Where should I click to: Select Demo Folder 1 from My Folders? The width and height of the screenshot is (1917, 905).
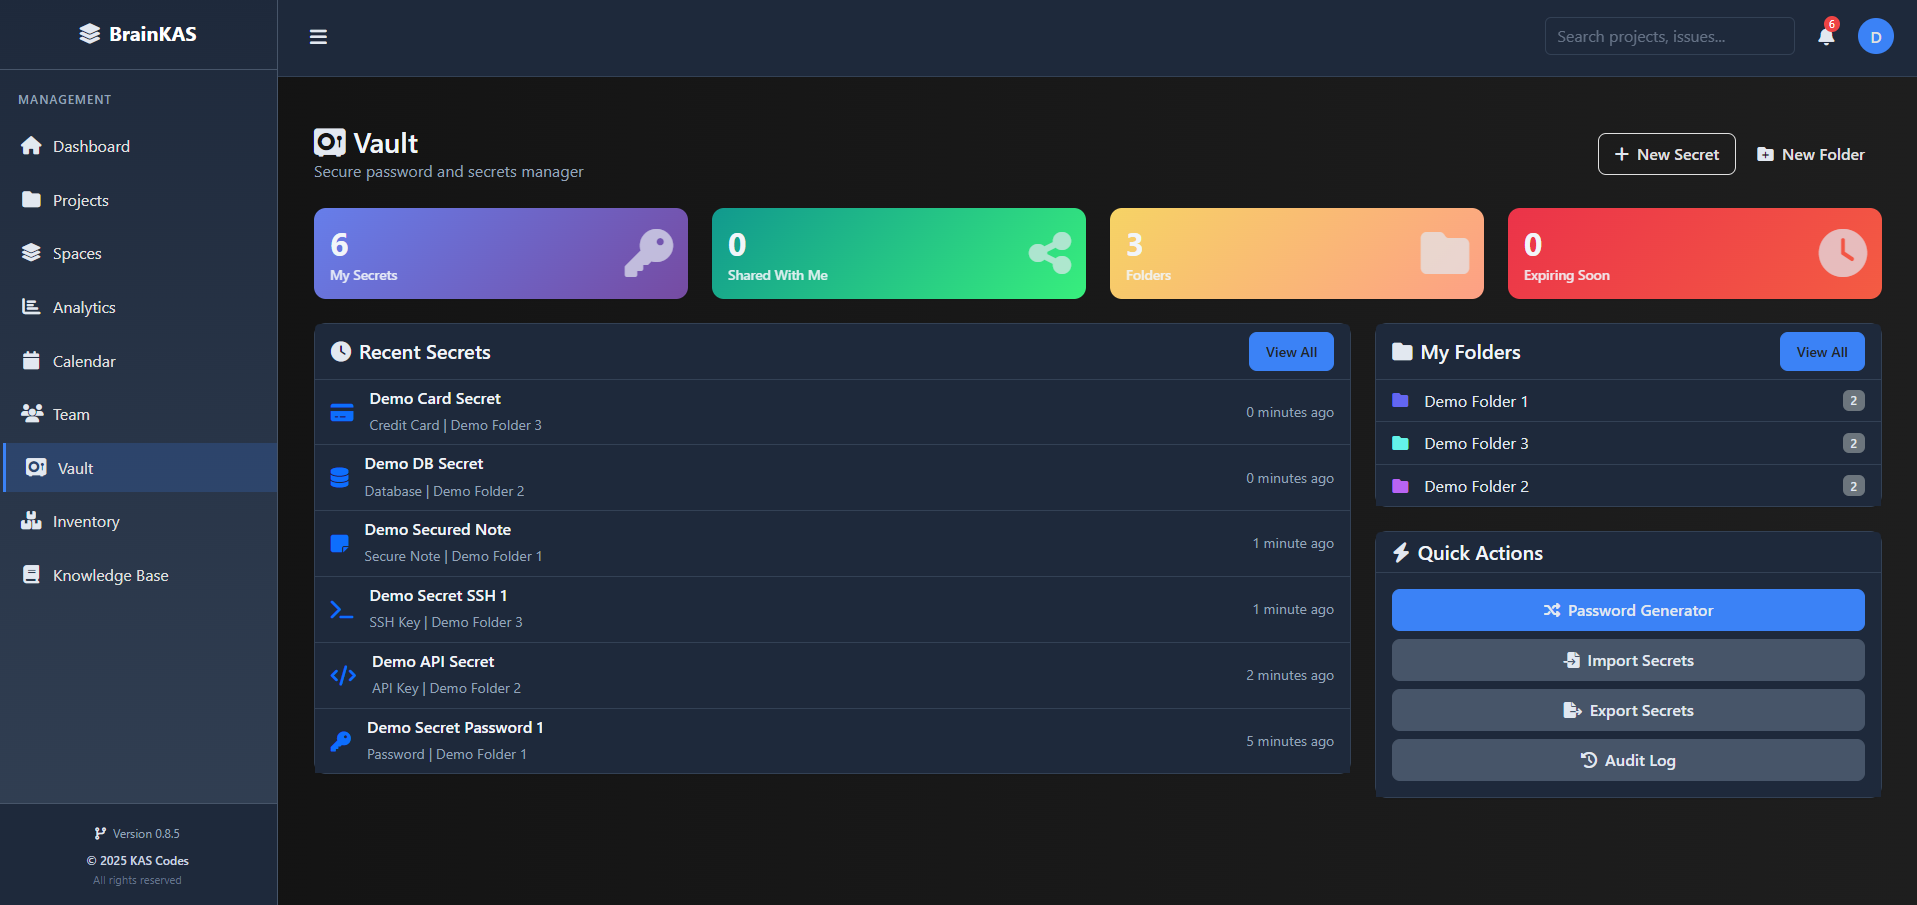point(1475,401)
